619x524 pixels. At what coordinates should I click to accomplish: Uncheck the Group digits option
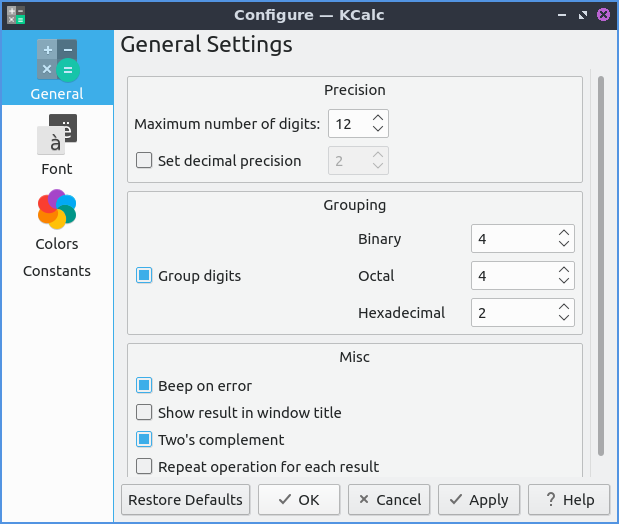(x=145, y=276)
